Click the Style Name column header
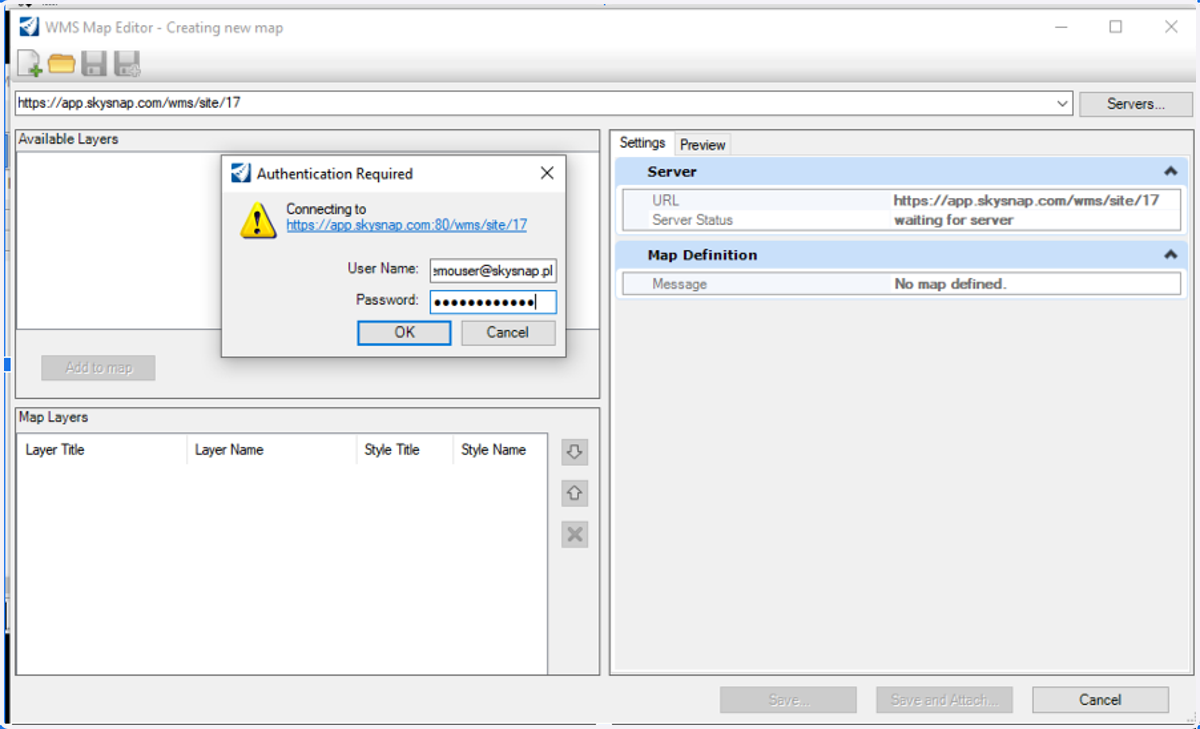This screenshot has height=729, width=1200. 500,450
